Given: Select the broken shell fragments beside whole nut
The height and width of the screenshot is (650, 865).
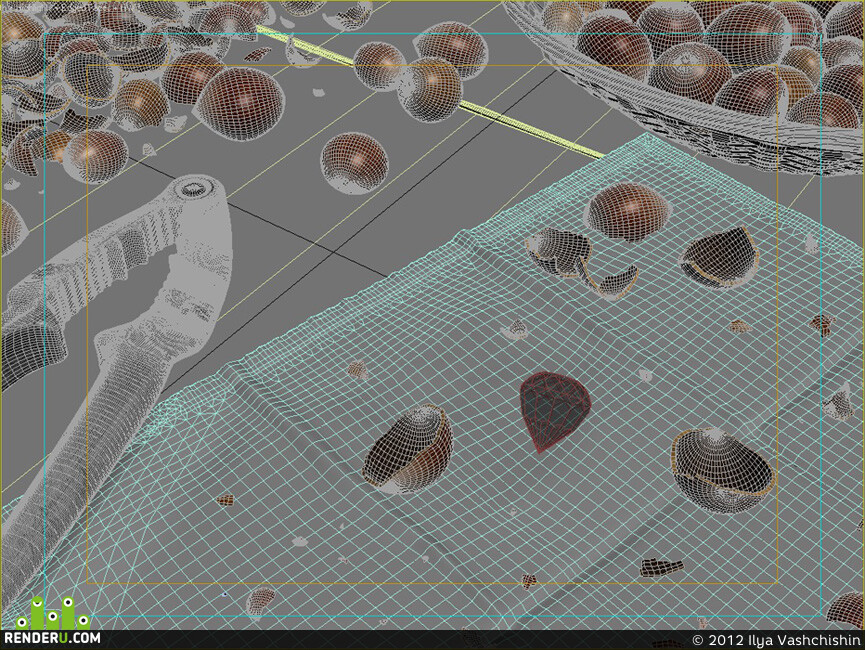Looking at the screenshot, I should pos(582,263).
